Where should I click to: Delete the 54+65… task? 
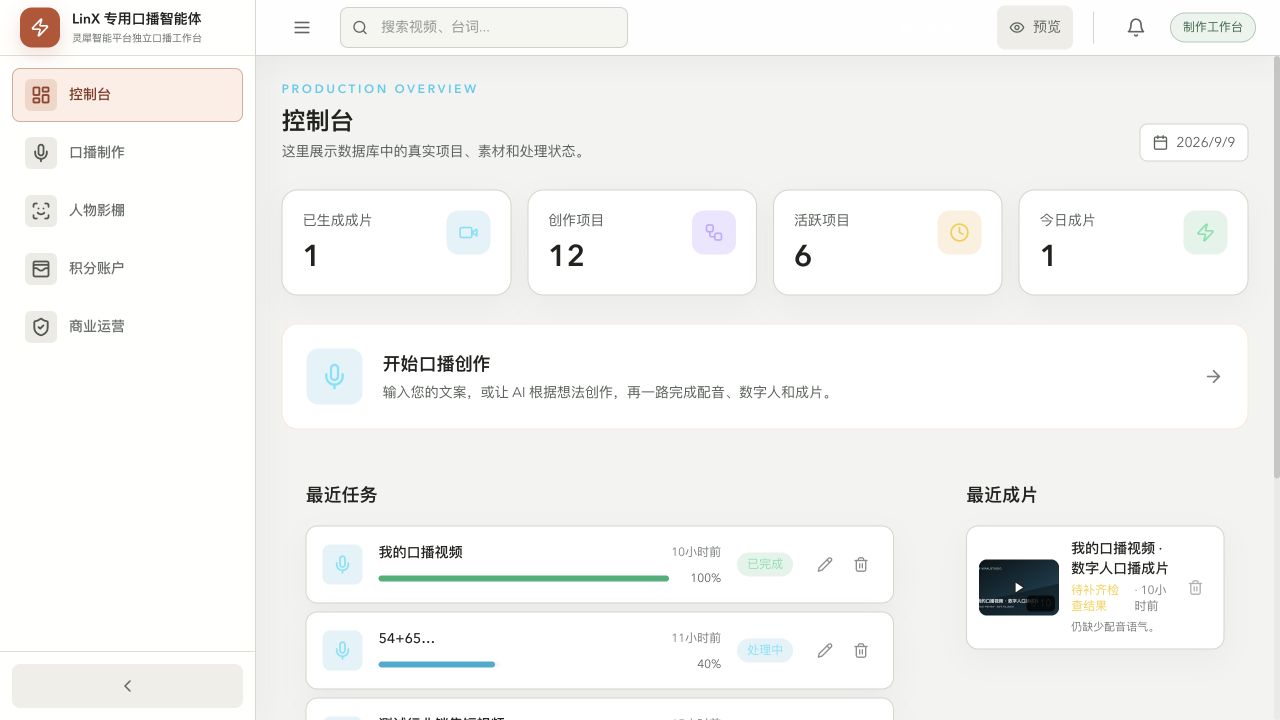point(861,650)
